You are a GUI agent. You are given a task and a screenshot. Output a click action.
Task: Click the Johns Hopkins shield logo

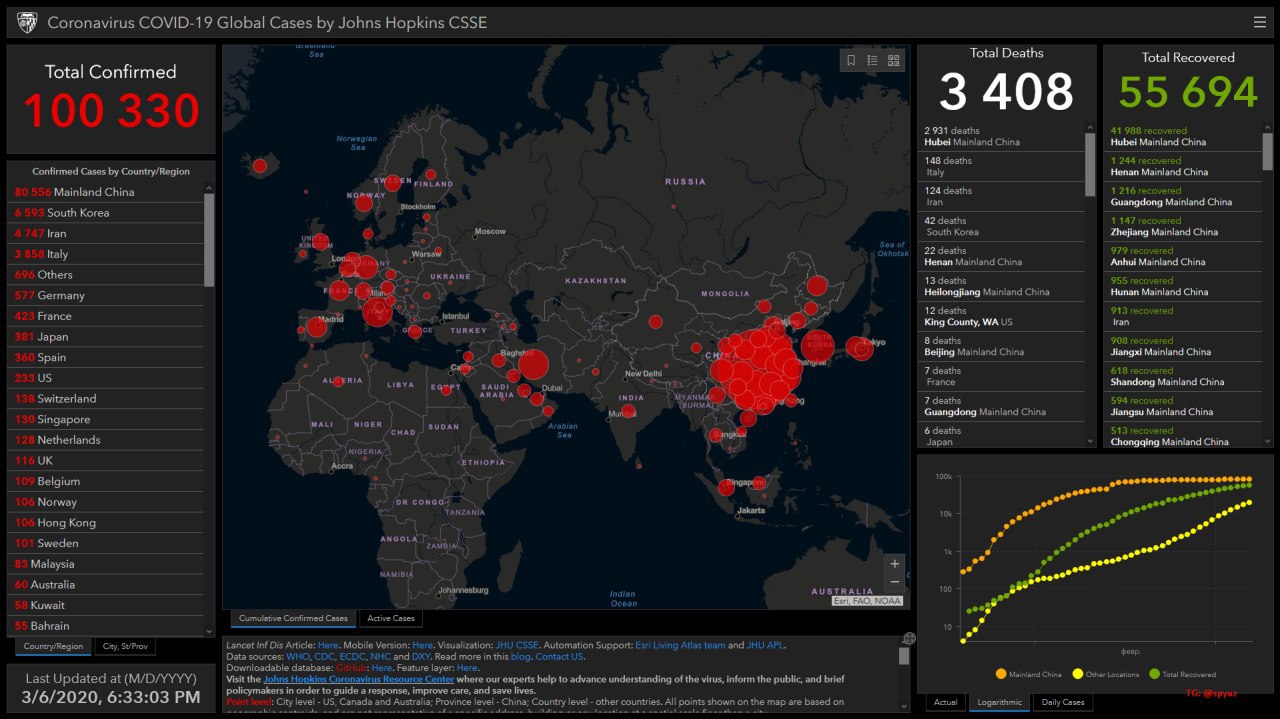pyautogui.click(x=27, y=22)
